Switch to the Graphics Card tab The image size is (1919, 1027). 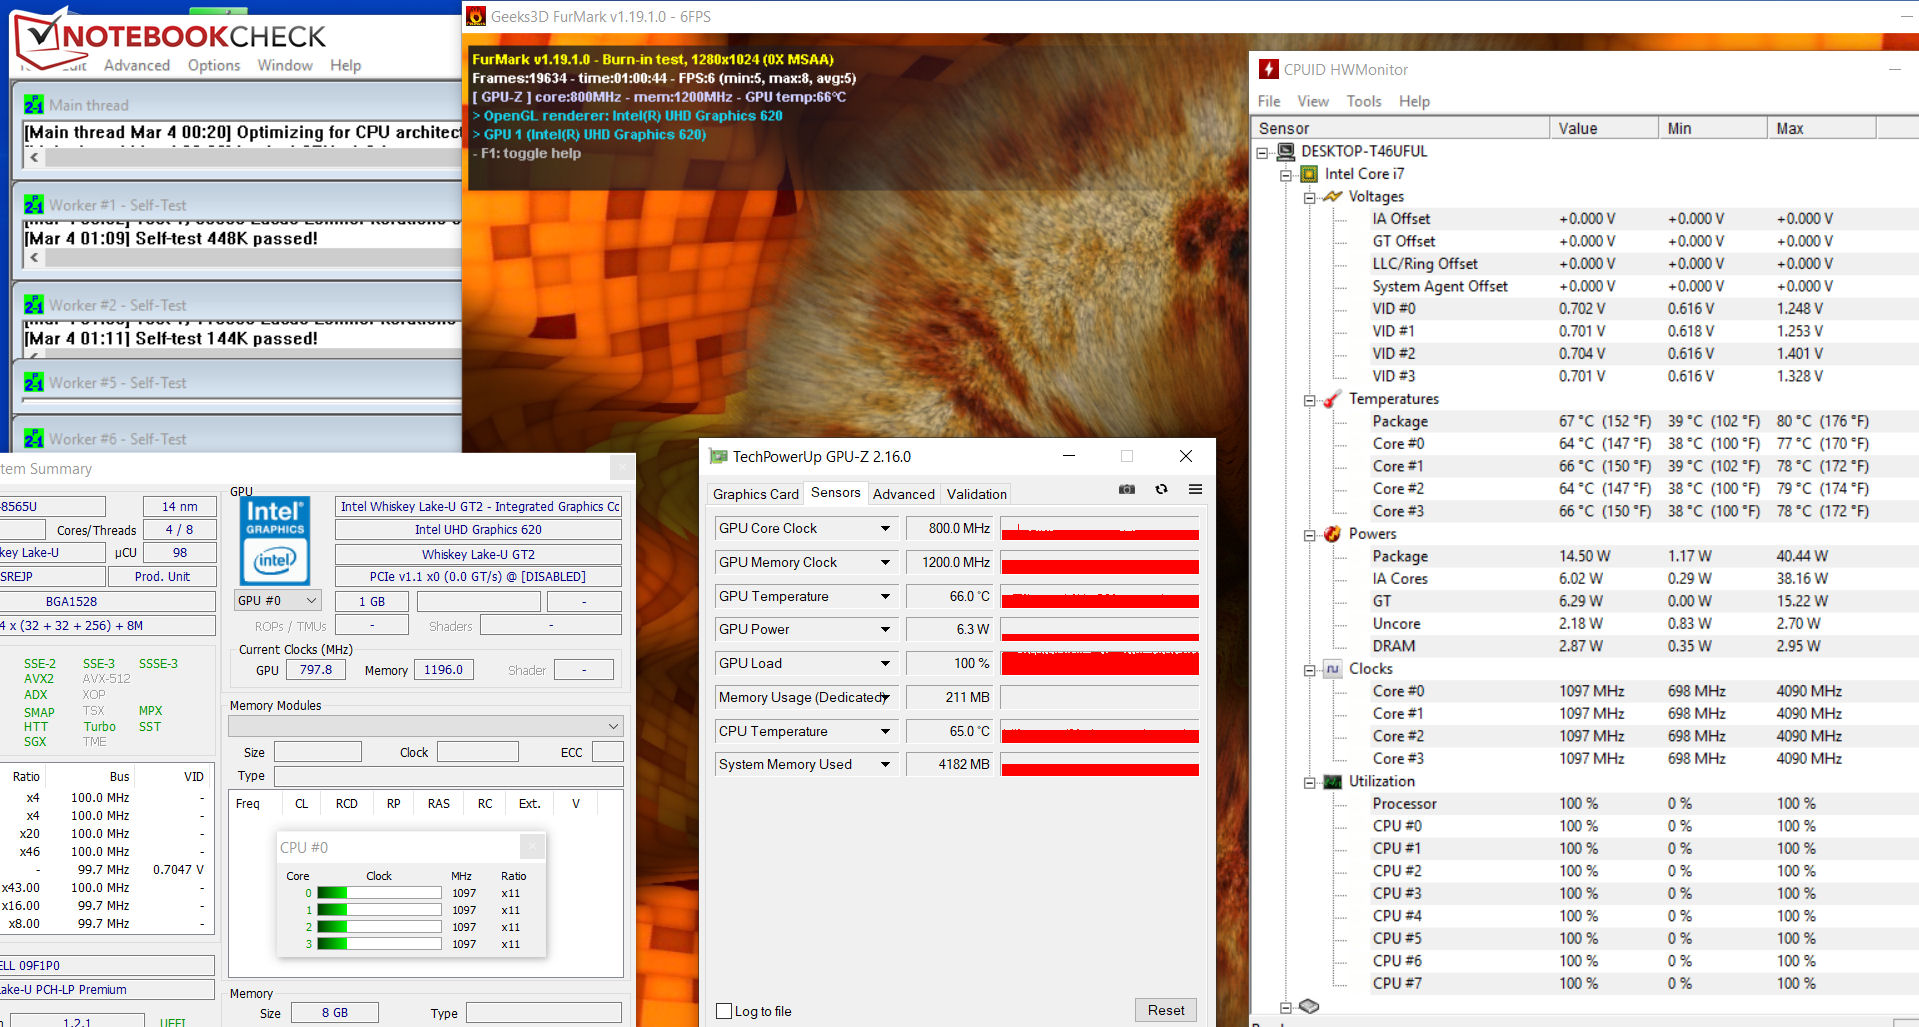755,494
